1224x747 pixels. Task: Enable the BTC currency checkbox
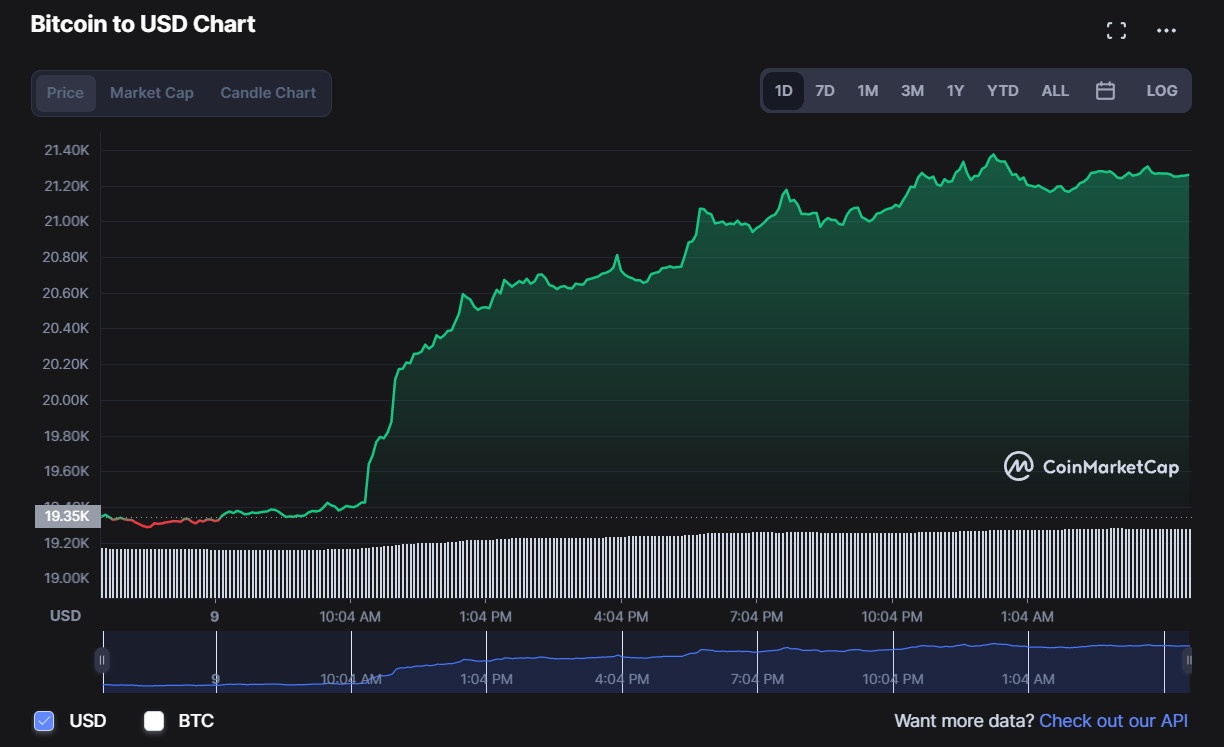[154, 720]
